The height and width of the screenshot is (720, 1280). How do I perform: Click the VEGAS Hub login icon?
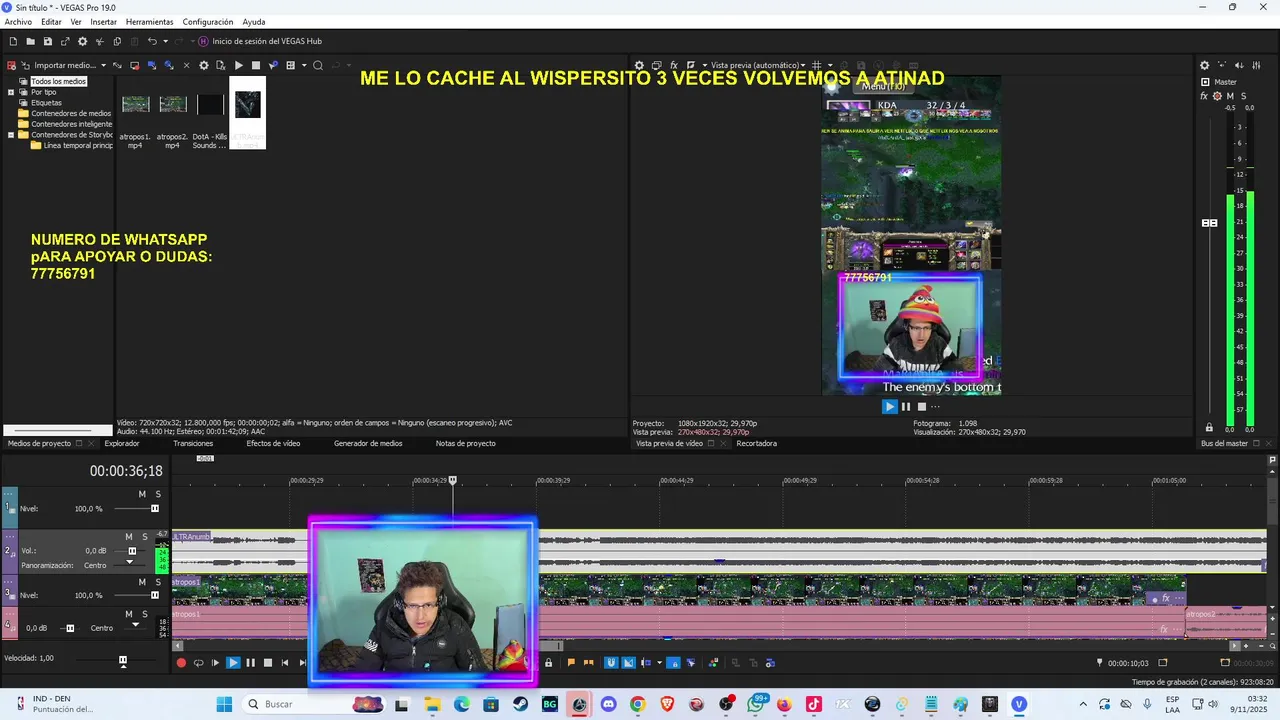(x=203, y=41)
